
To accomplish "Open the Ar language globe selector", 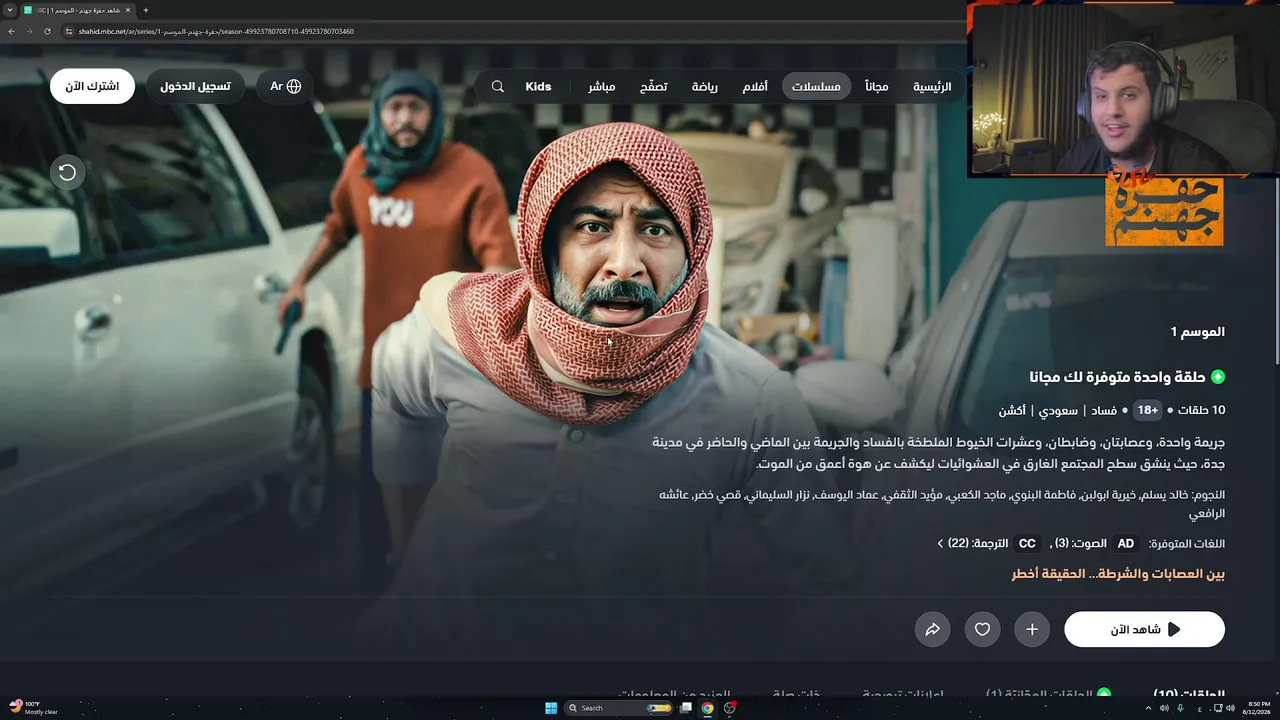I will [286, 87].
